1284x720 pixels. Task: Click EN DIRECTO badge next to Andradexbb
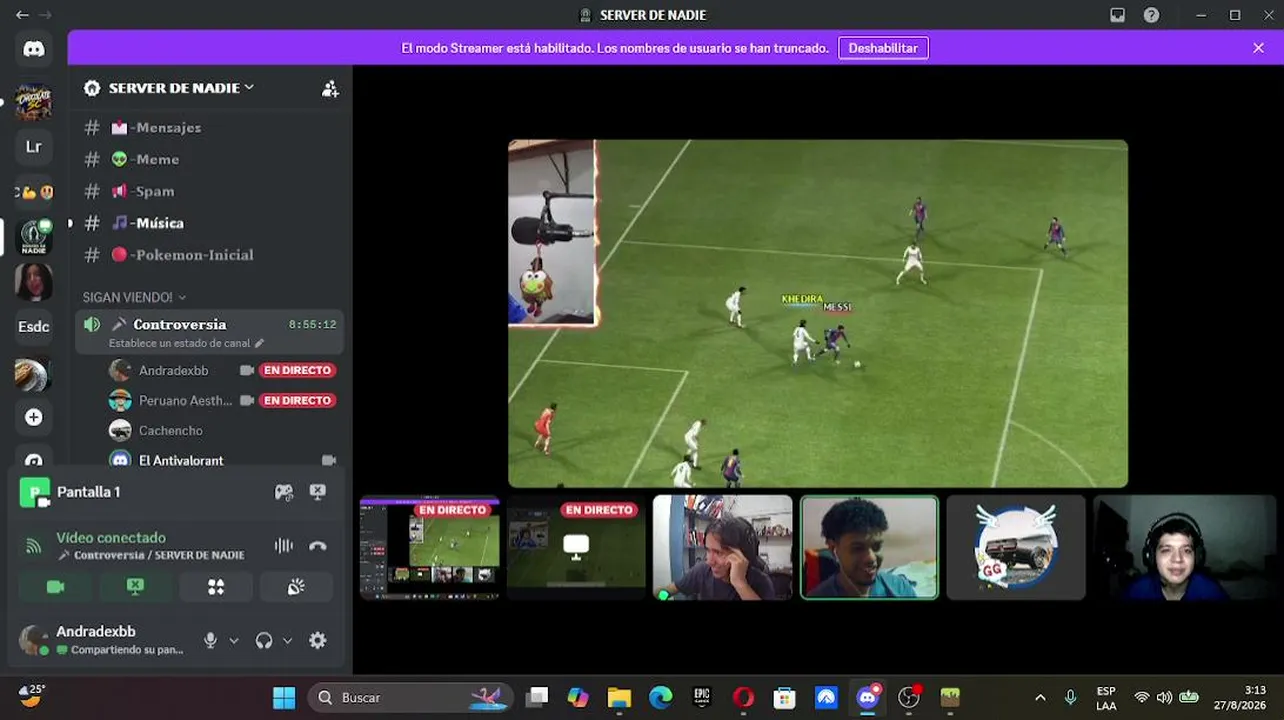coord(297,370)
